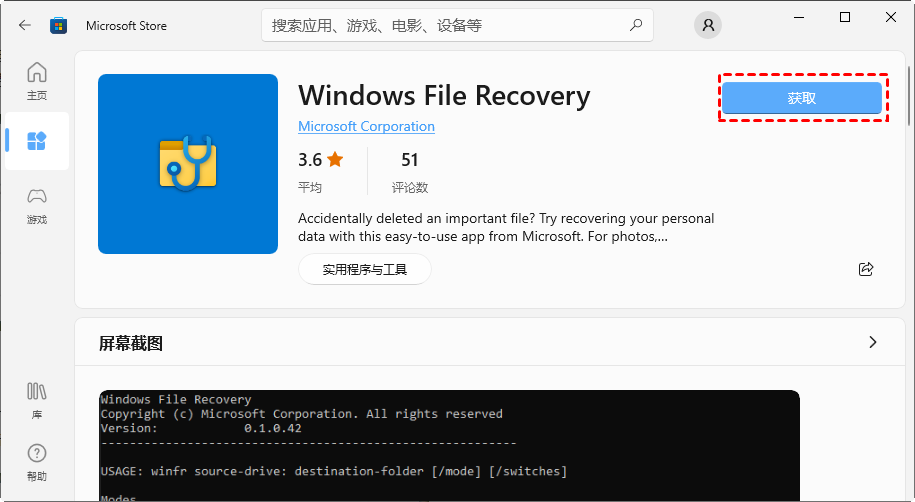Open the Microsoft Corporation publisher link
Viewport: 915px width, 502px height.
click(x=366, y=126)
